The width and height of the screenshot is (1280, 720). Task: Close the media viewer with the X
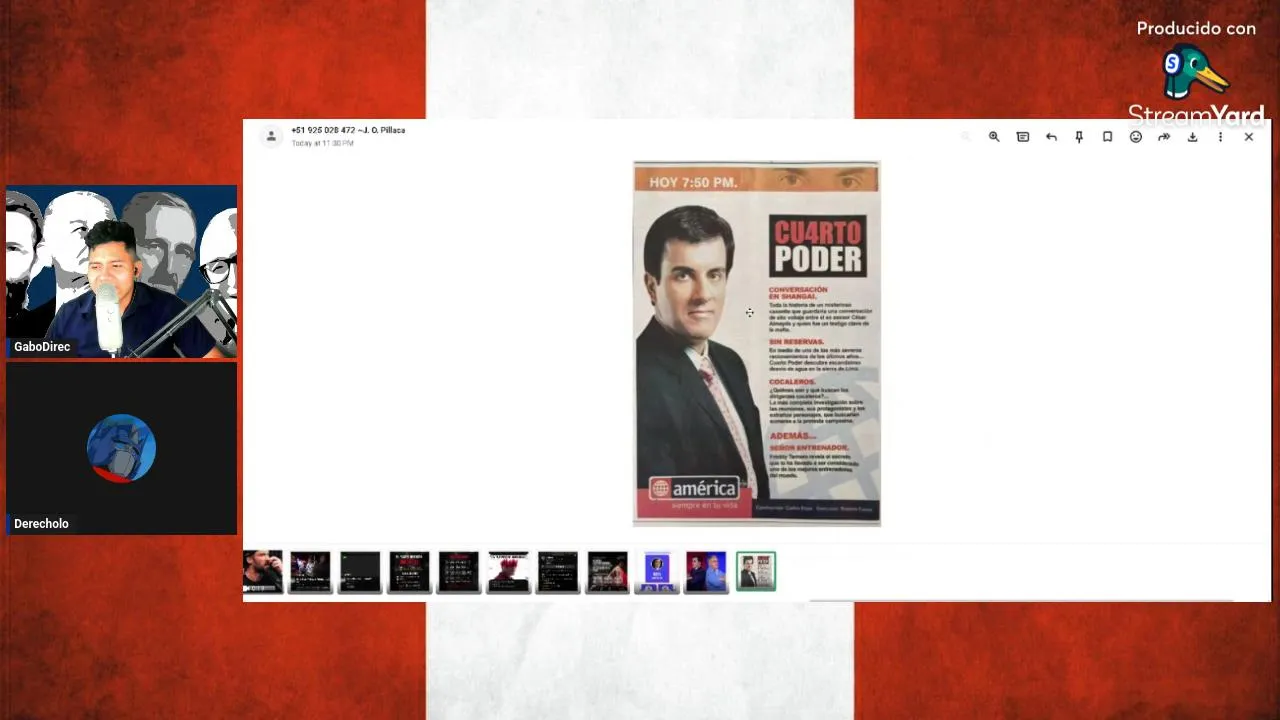(x=1248, y=137)
